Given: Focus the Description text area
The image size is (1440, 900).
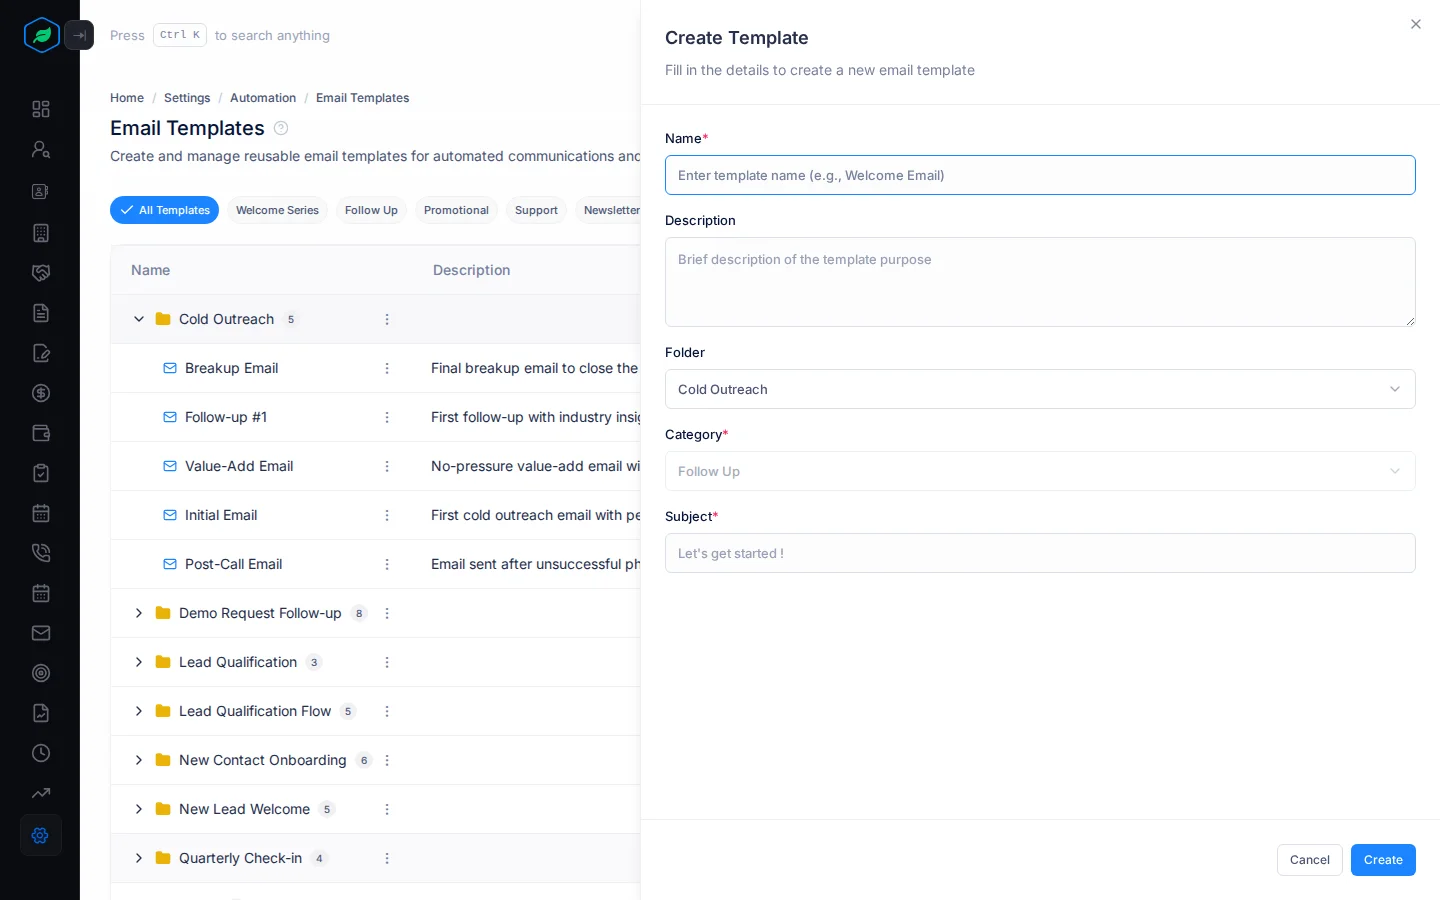Looking at the screenshot, I should [1040, 282].
